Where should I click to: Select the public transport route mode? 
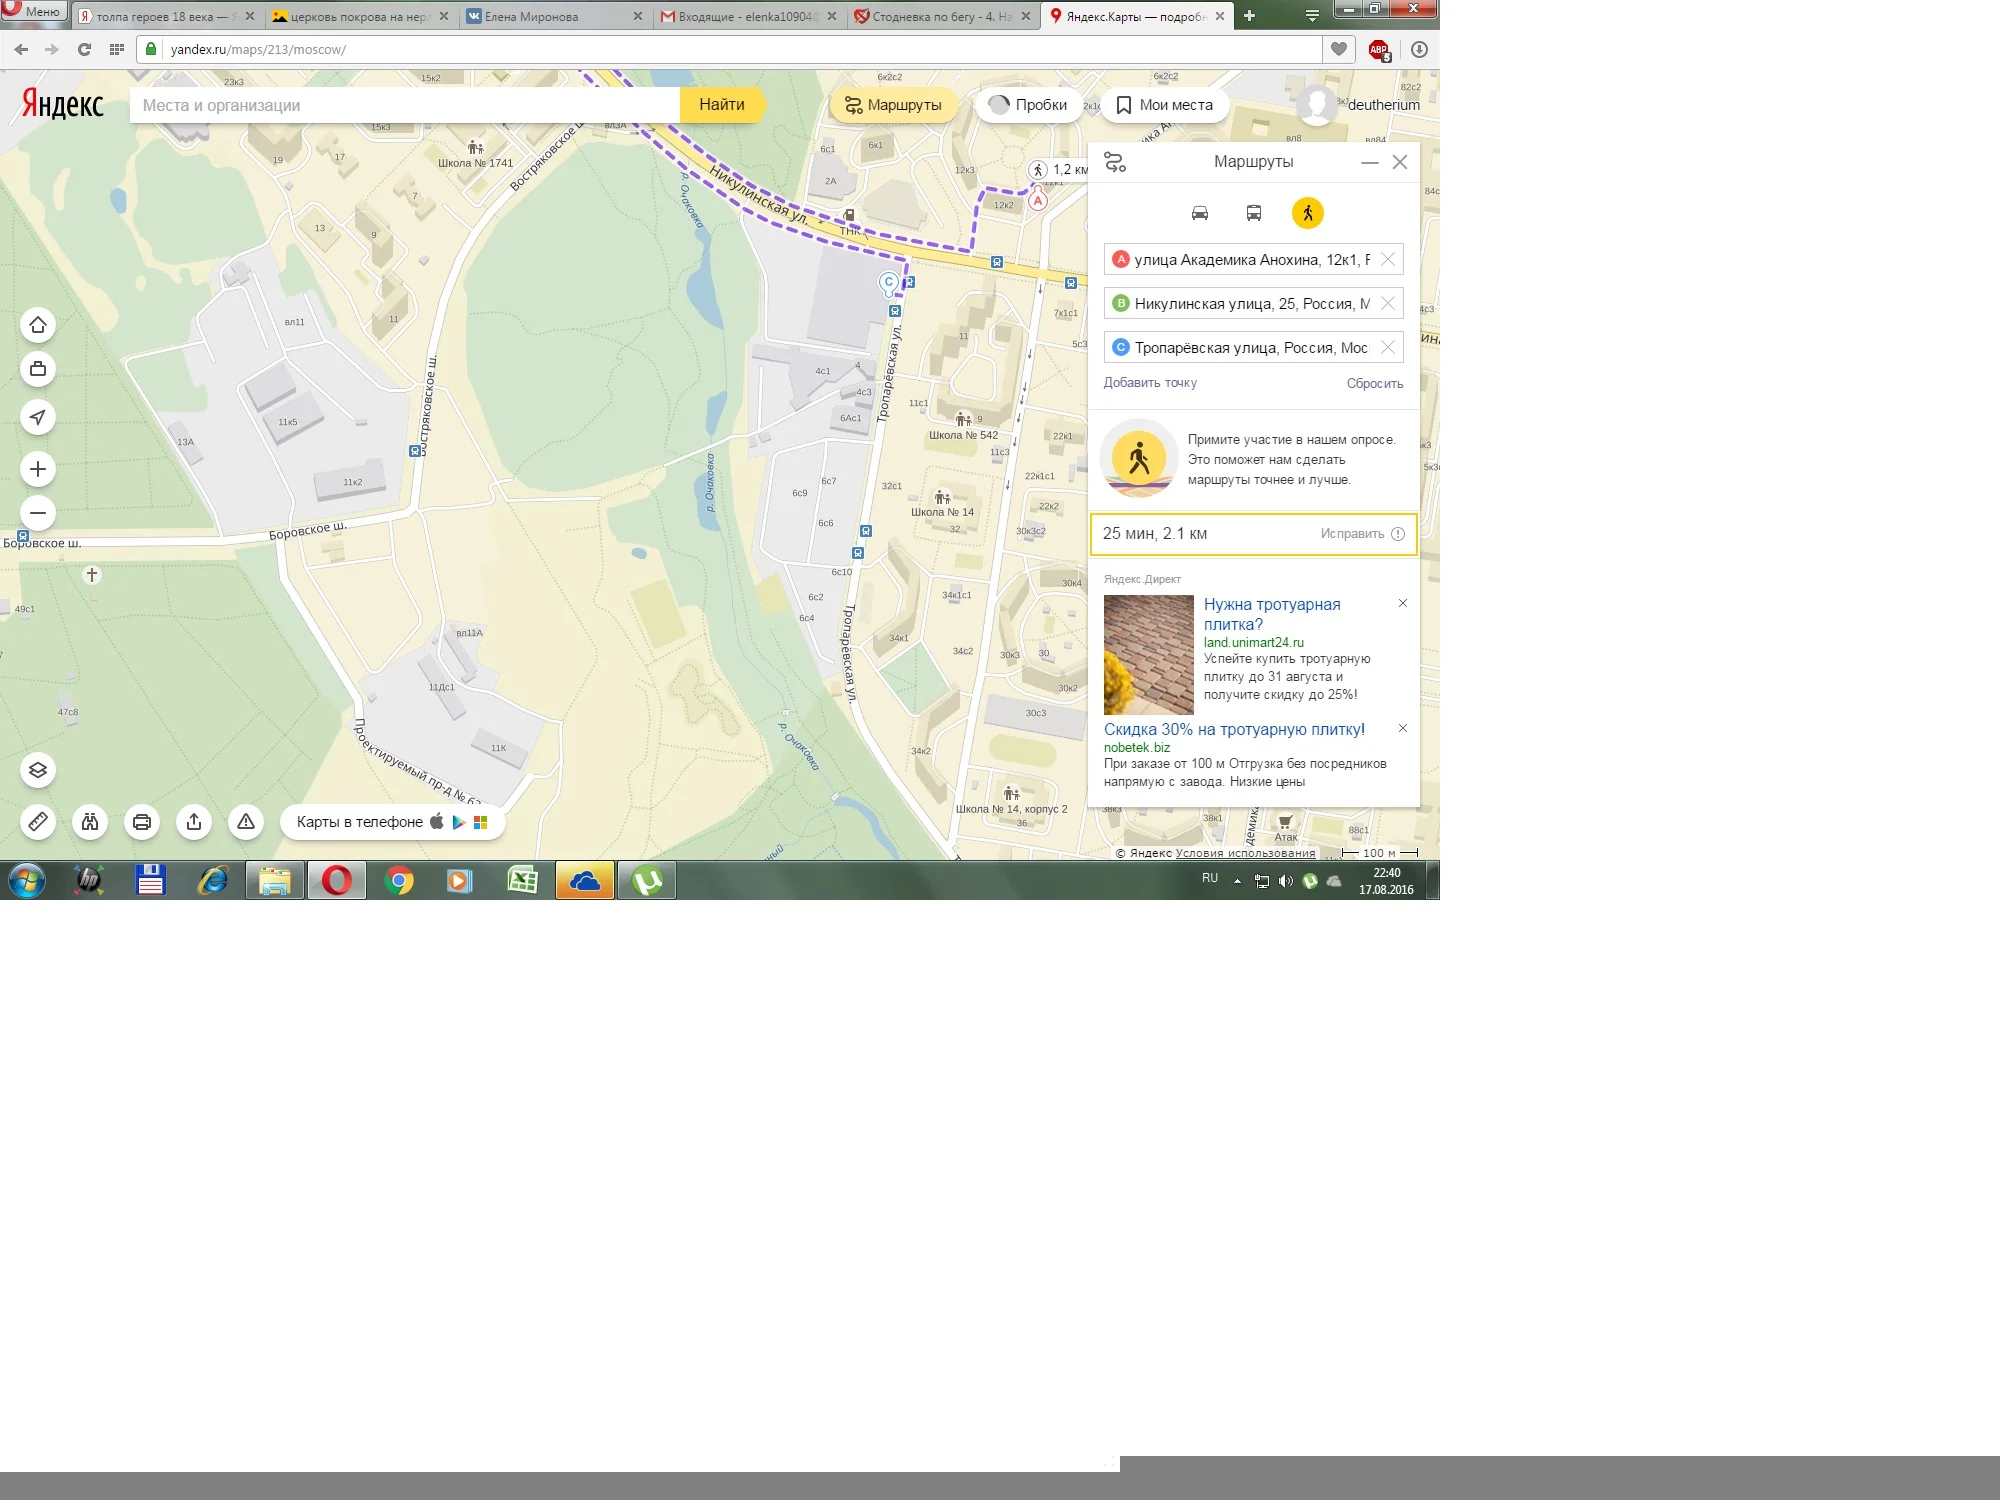[1253, 213]
